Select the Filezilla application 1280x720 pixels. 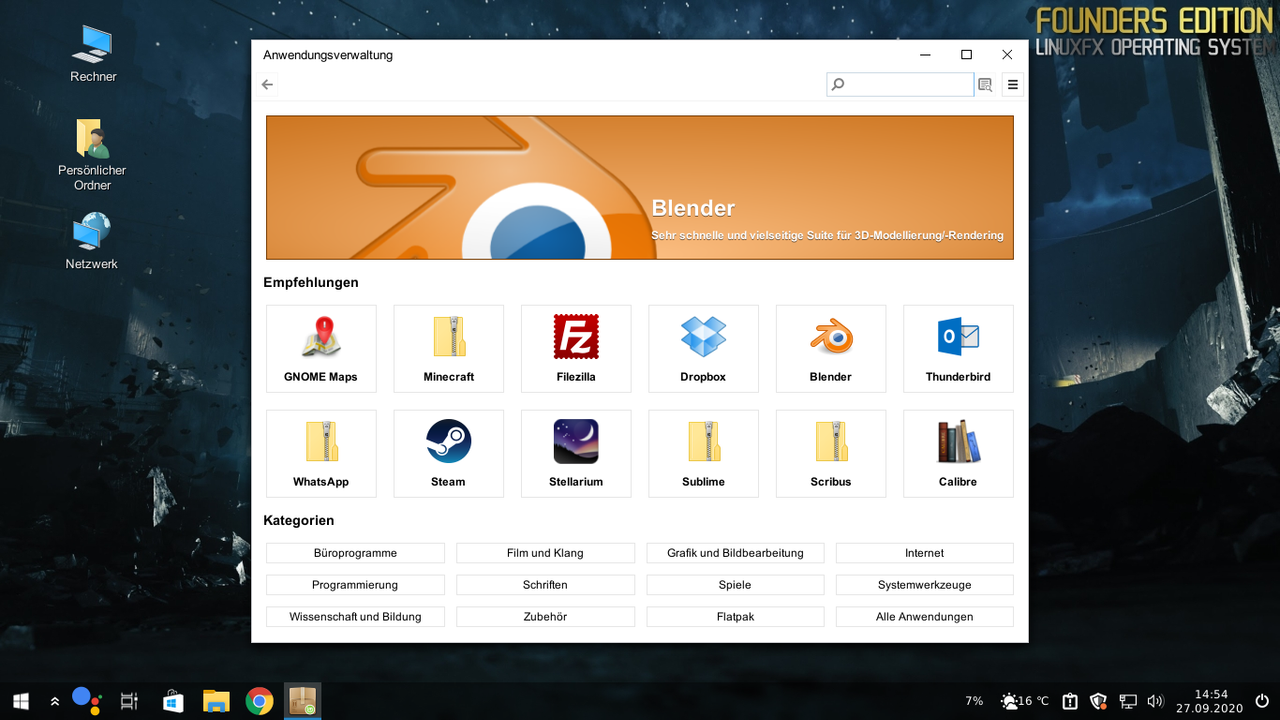(x=576, y=349)
